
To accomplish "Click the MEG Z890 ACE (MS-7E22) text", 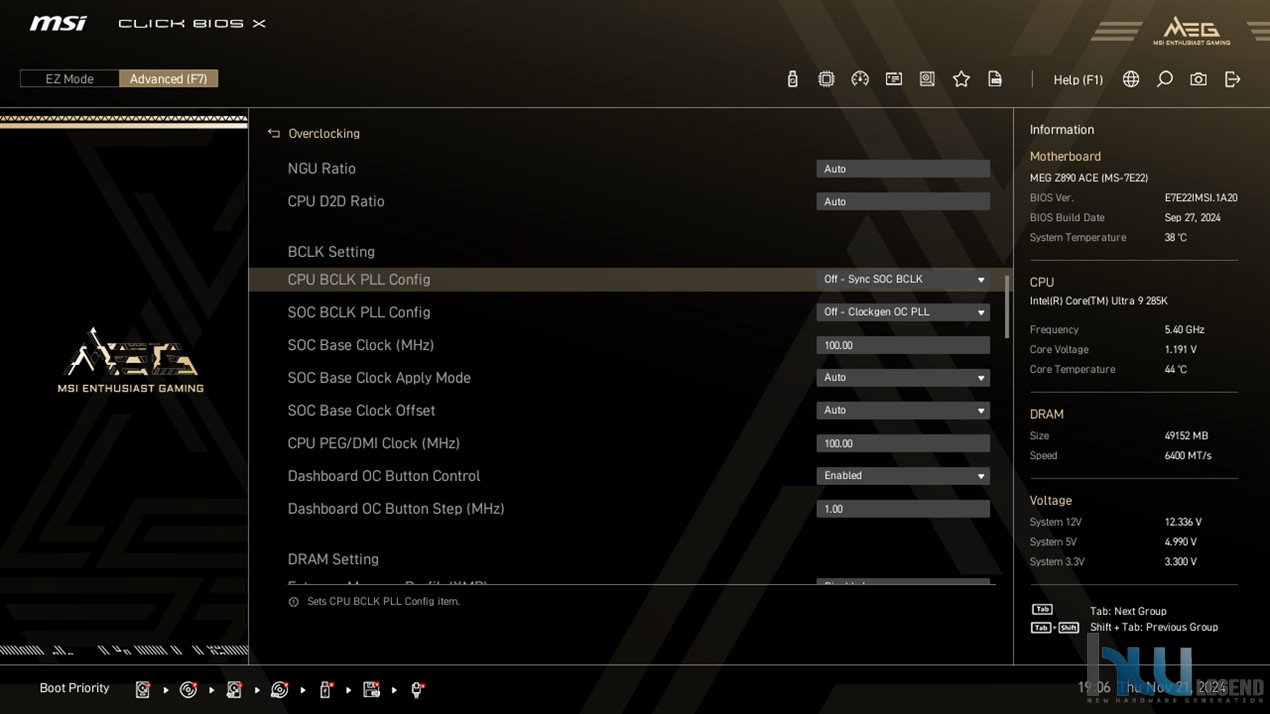I will coord(1089,178).
